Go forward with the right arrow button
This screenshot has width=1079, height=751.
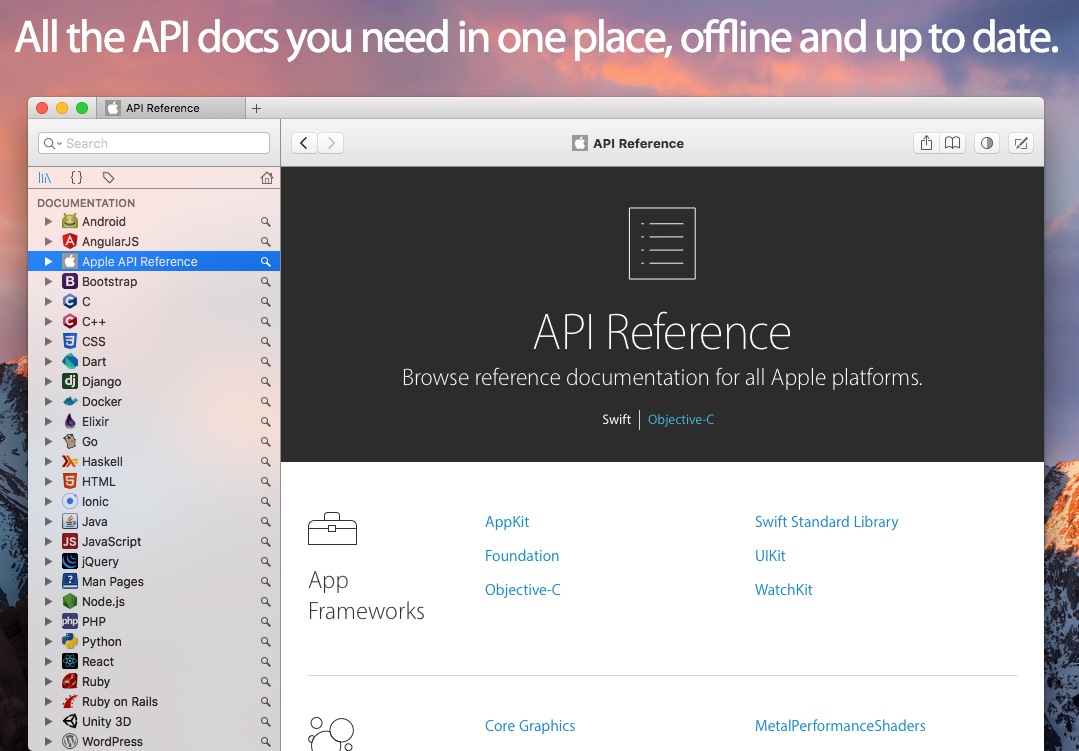tap(330, 143)
